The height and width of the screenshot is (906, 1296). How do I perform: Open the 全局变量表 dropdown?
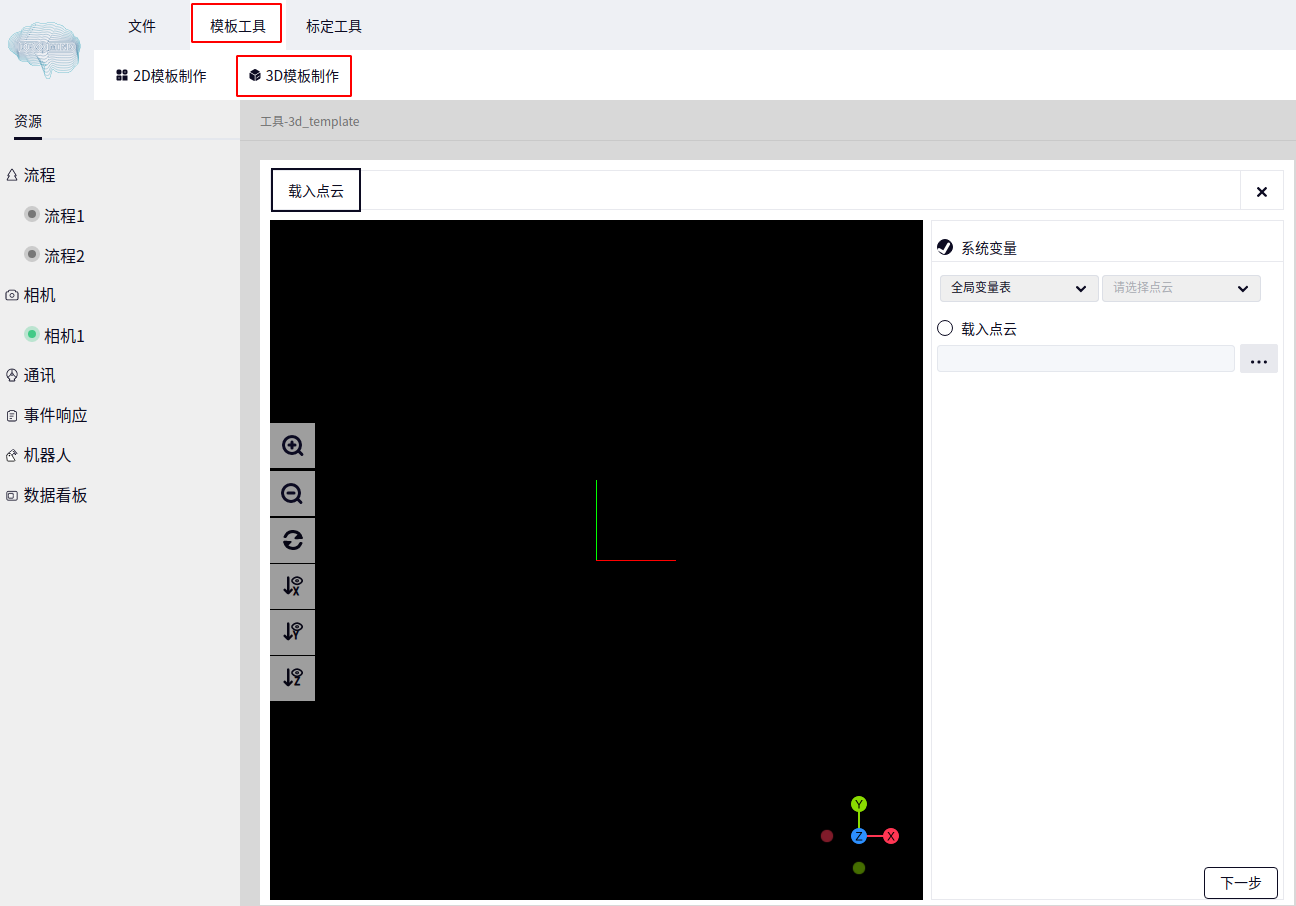(1019, 288)
